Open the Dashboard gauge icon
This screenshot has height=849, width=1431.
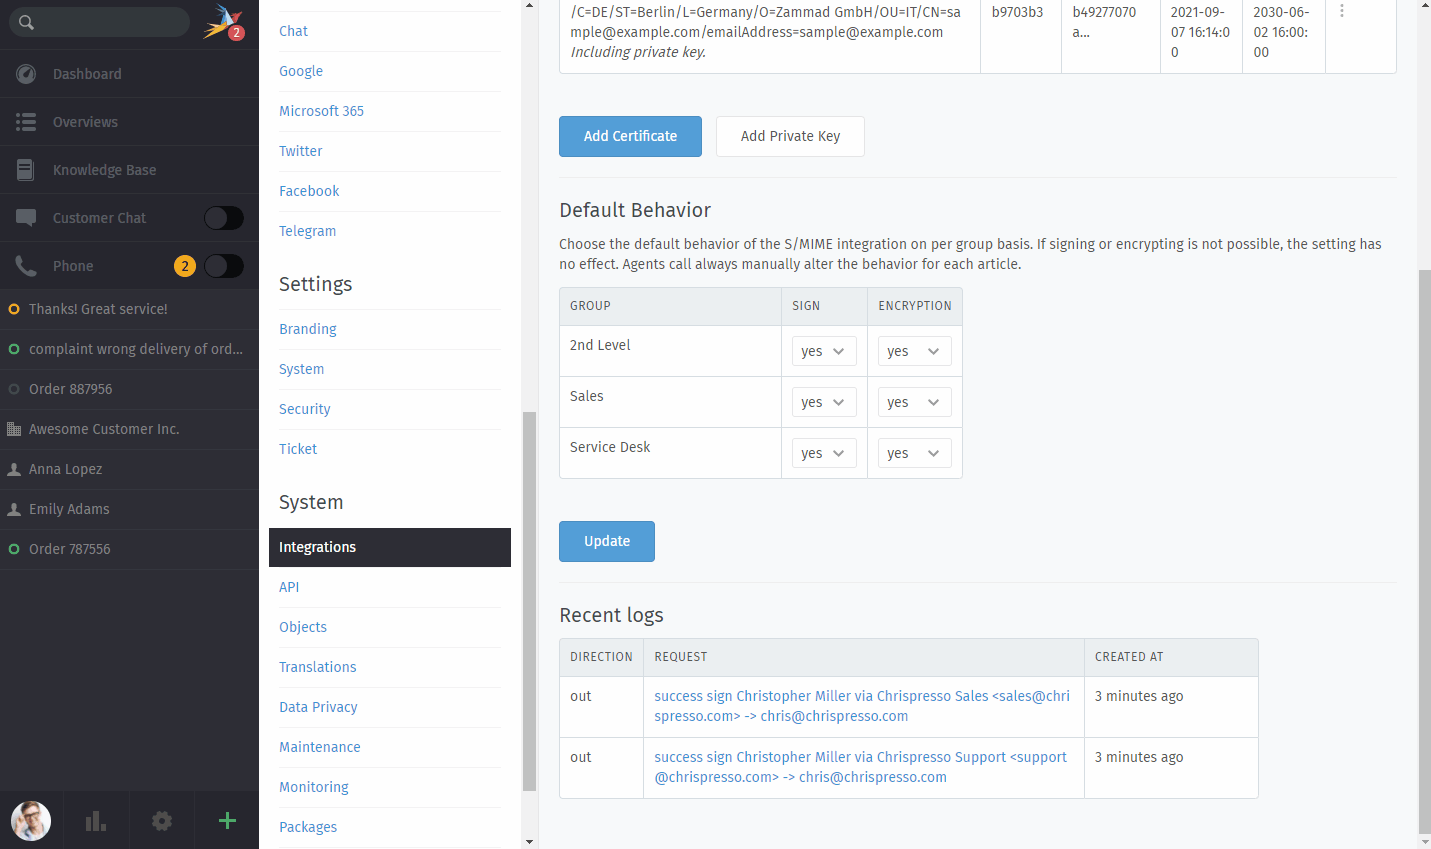(x=26, y=74)
